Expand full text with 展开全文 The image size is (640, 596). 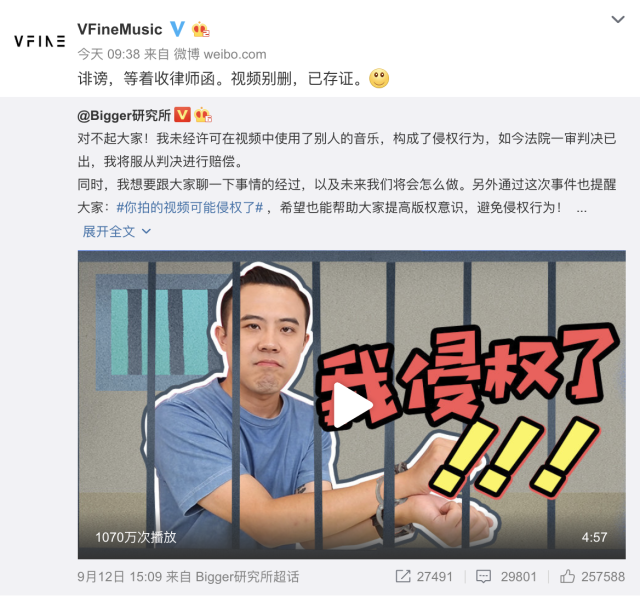(x=117, y=231)
